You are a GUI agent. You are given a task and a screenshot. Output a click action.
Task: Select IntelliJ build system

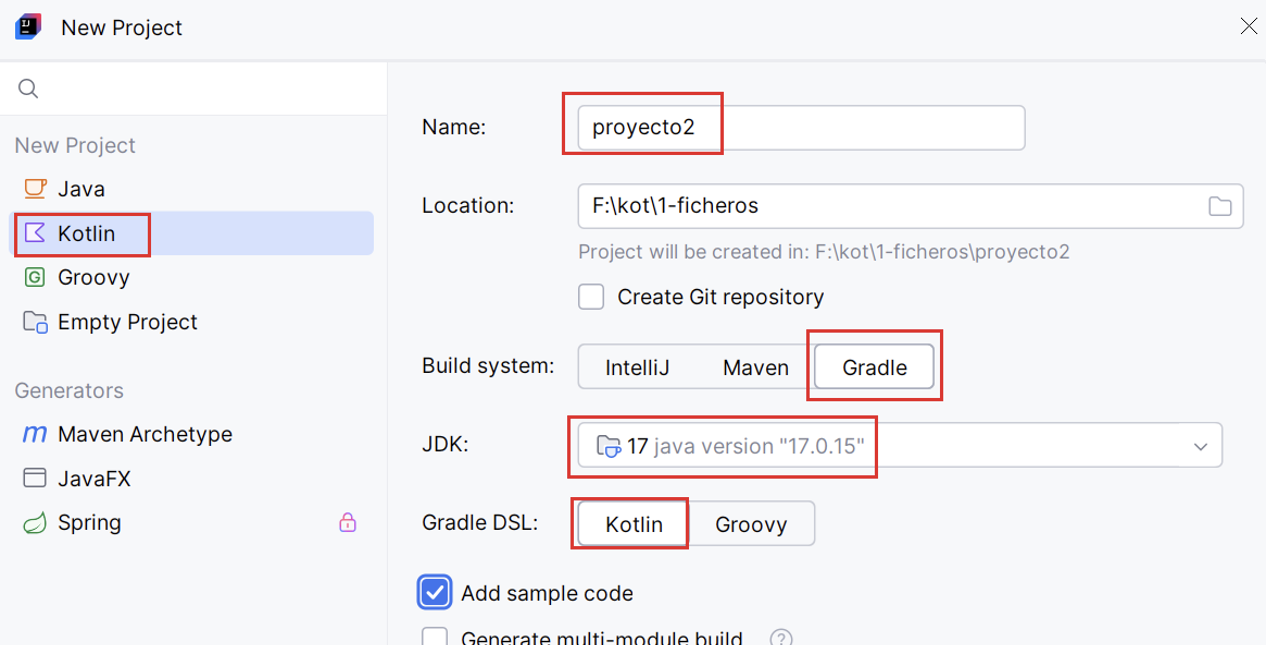pyautogui.click(x=637, y=367)
